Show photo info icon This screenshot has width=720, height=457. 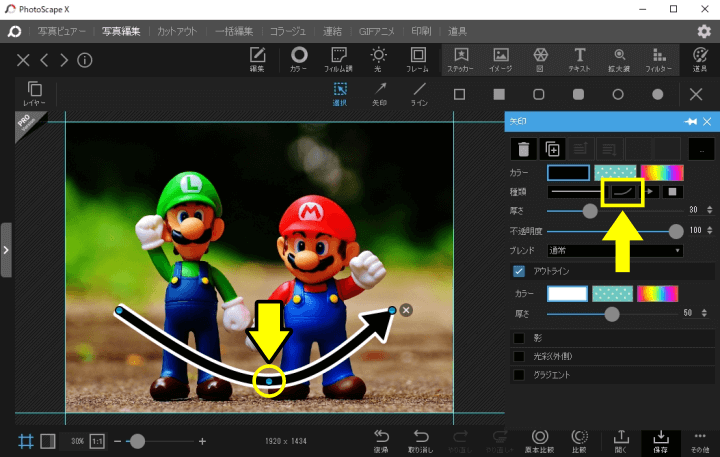point(84,60)
